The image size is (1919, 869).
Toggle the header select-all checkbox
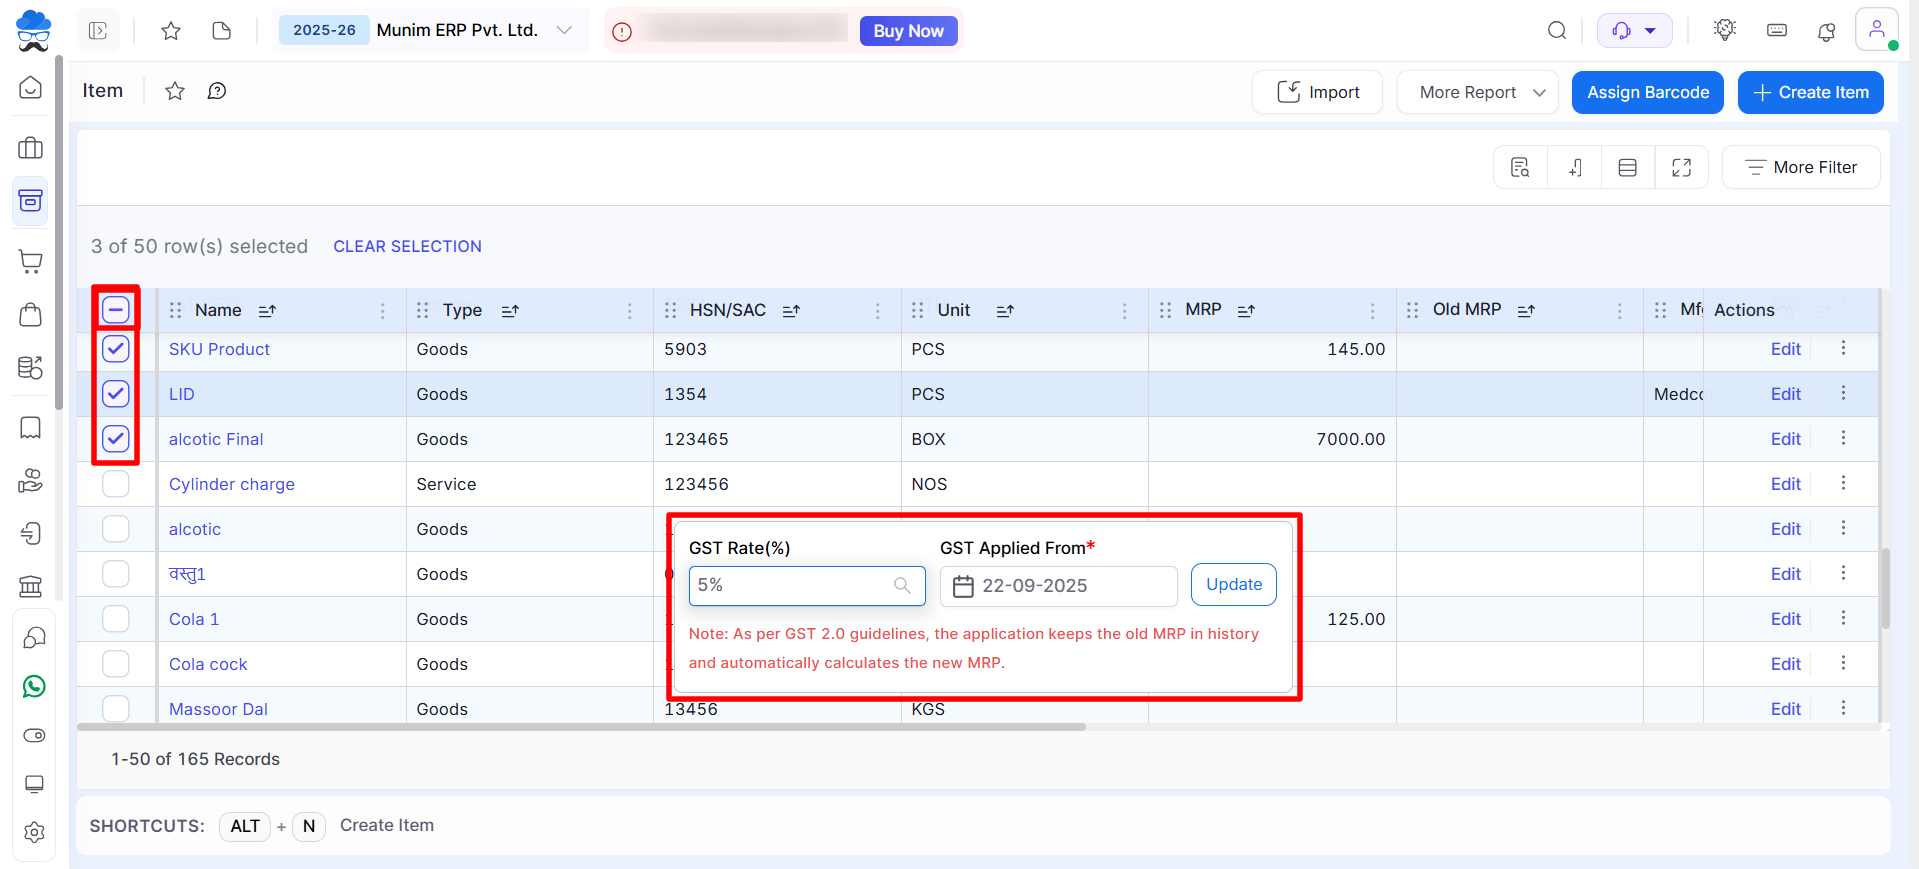(116, 310)
